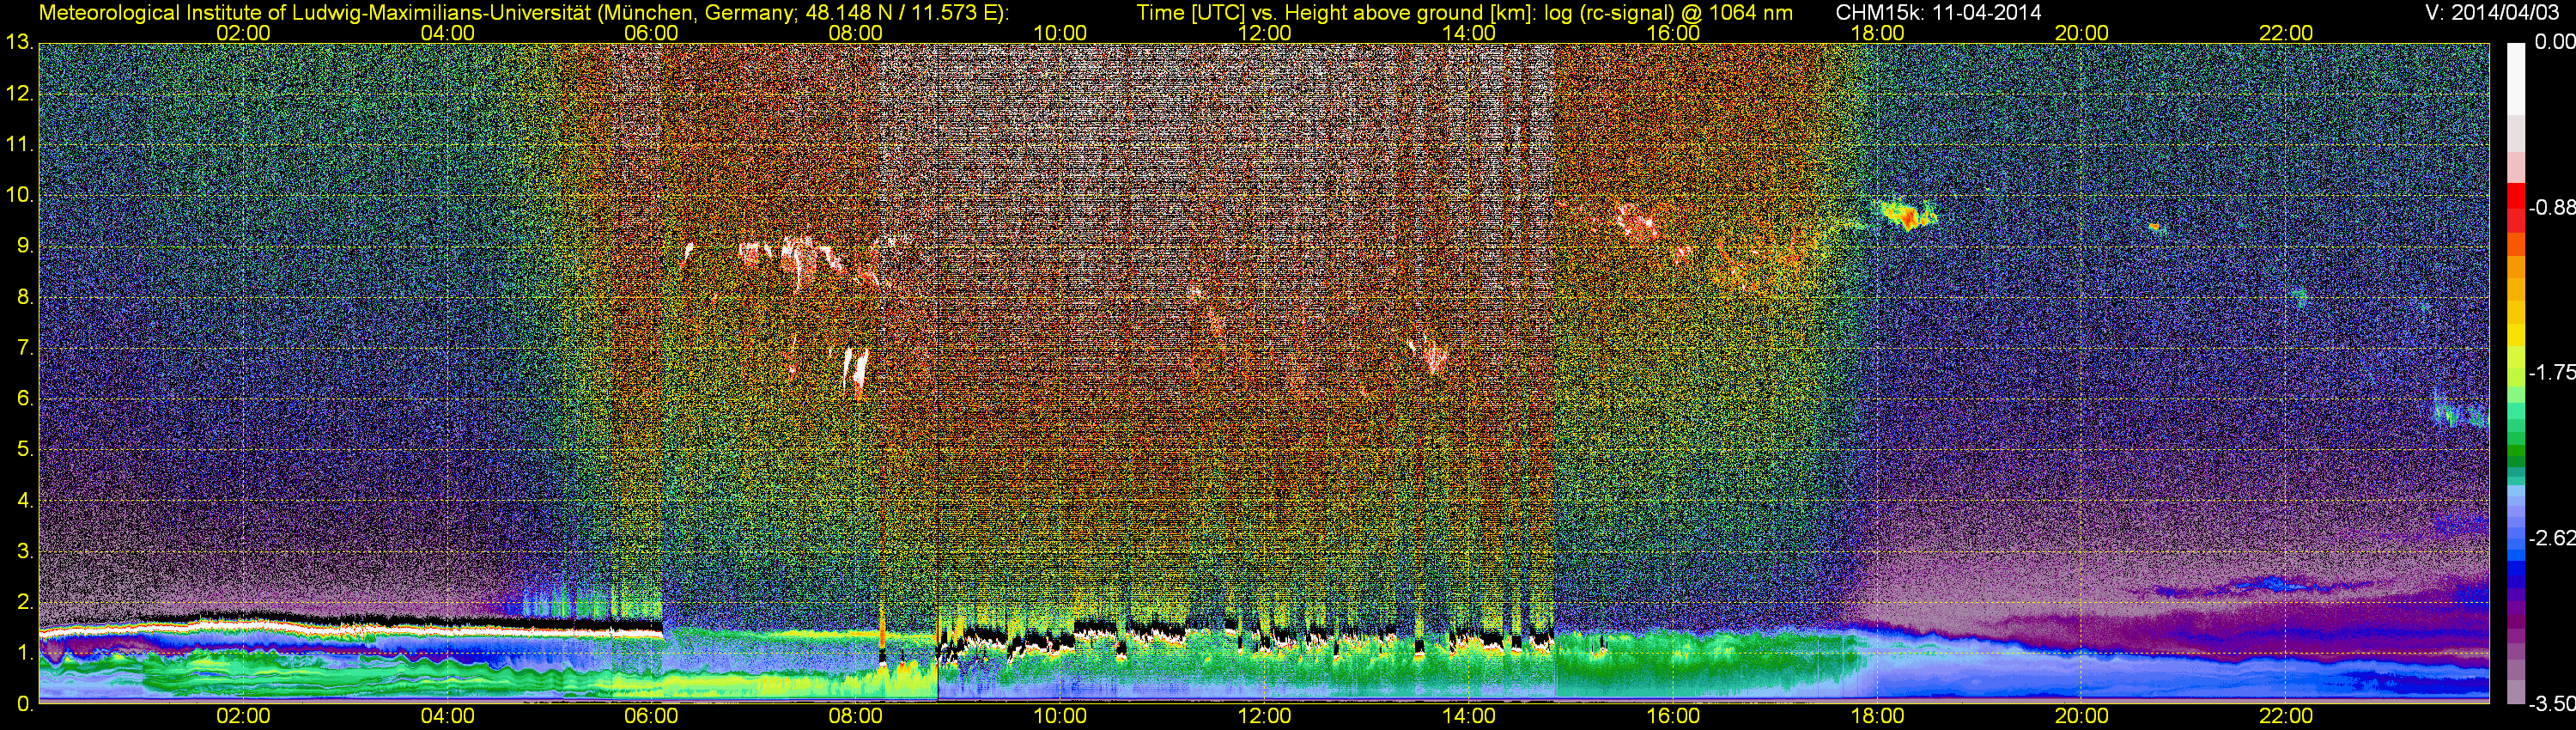Select the color scale value "-0.88"

pyautogui.click(x=2551, y=208)
